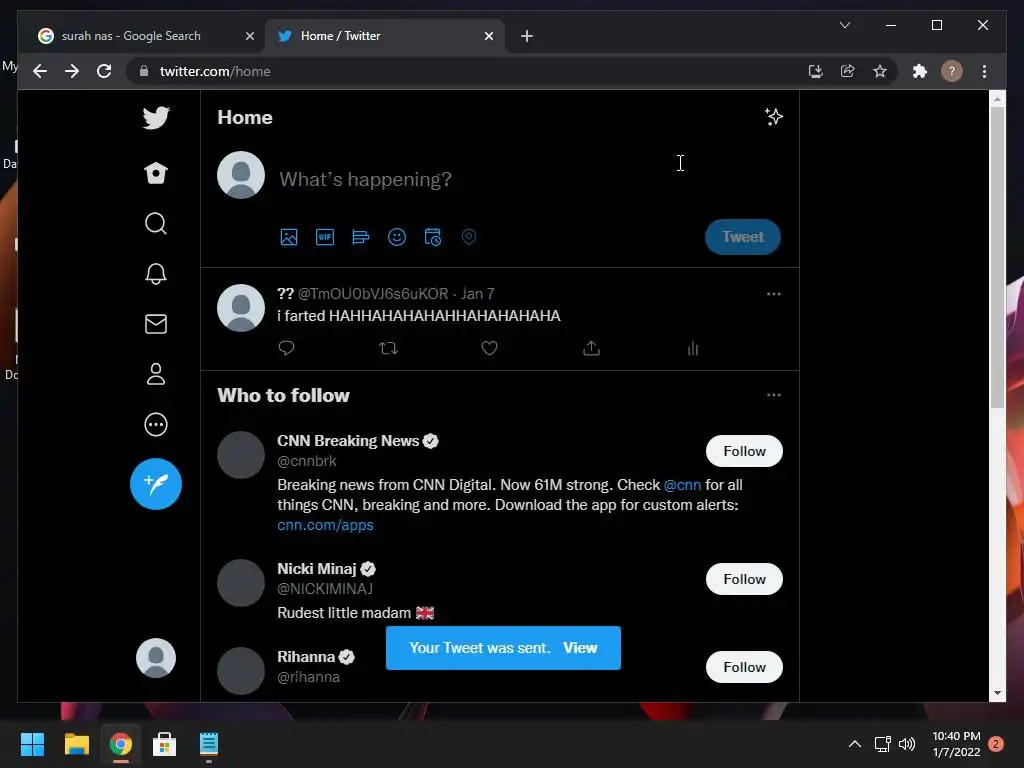This screenshot has width=1024, height=768.
Task: Open the Explore search icon
Action: pyautogui.click(x=156, y=223)
